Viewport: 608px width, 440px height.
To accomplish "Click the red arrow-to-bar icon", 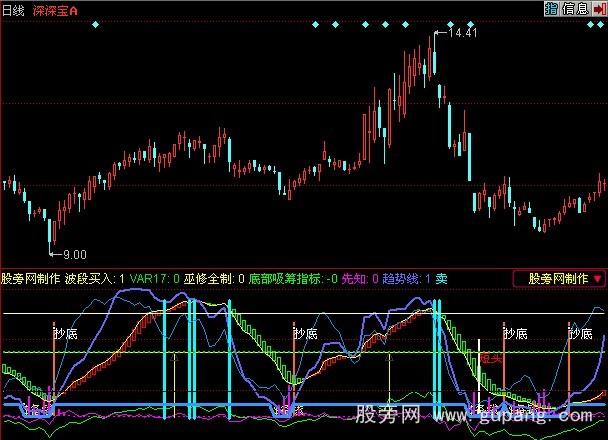I will [600, 9].
